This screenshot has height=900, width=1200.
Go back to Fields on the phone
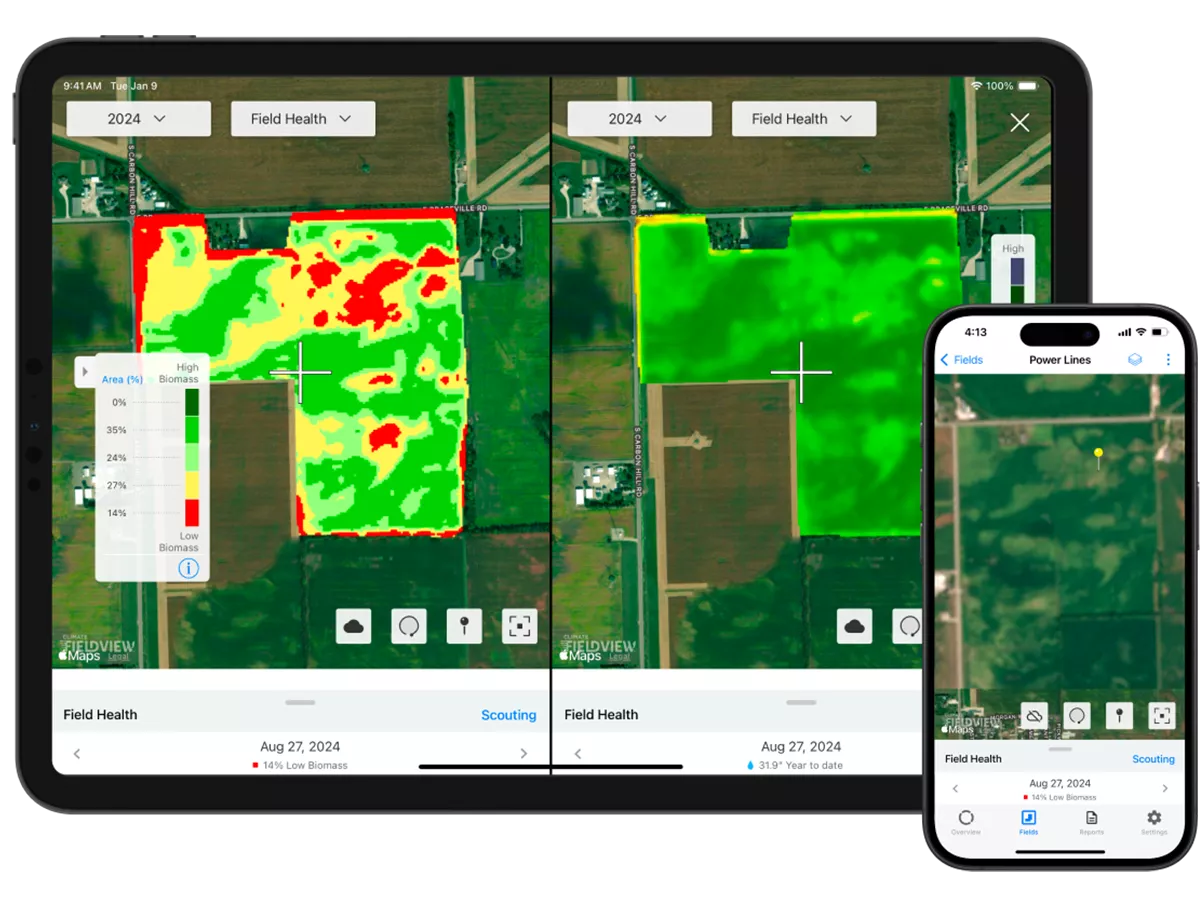962,360
